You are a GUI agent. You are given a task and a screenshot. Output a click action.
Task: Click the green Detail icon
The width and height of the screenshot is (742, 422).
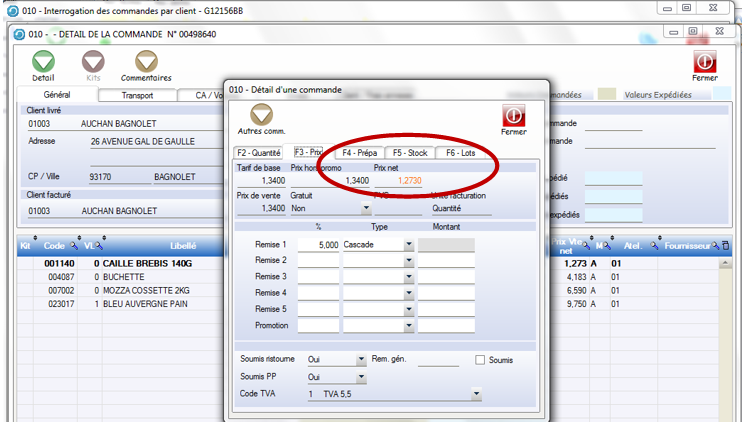click(43, 62)
